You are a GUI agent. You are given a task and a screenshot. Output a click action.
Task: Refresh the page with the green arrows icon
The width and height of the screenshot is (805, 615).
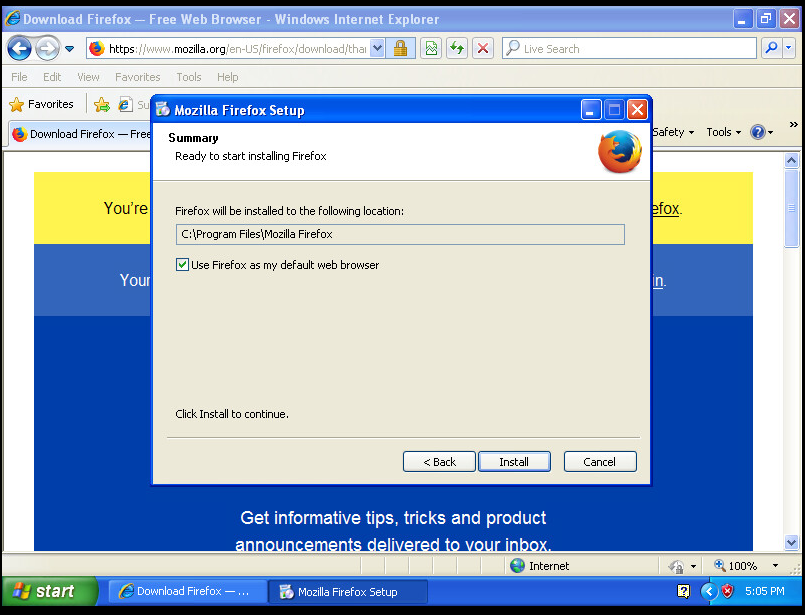coord(457,49)
